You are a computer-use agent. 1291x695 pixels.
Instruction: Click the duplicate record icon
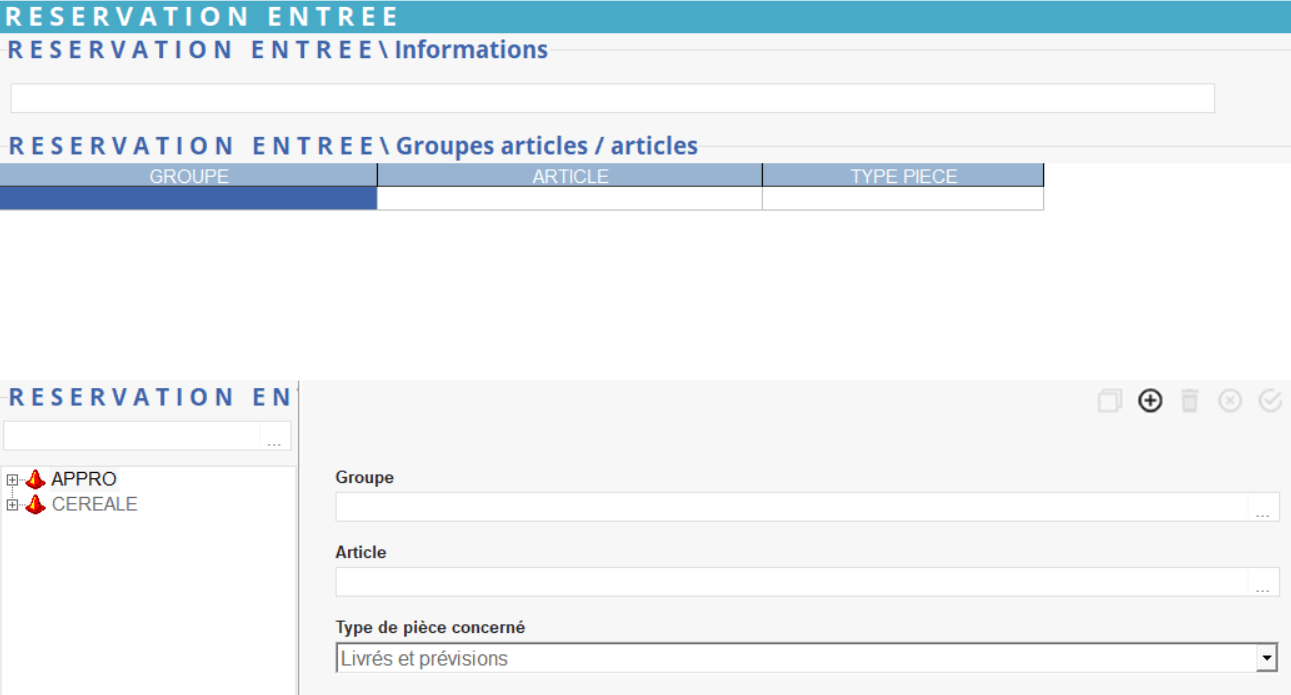click(x=1109, y=401)
